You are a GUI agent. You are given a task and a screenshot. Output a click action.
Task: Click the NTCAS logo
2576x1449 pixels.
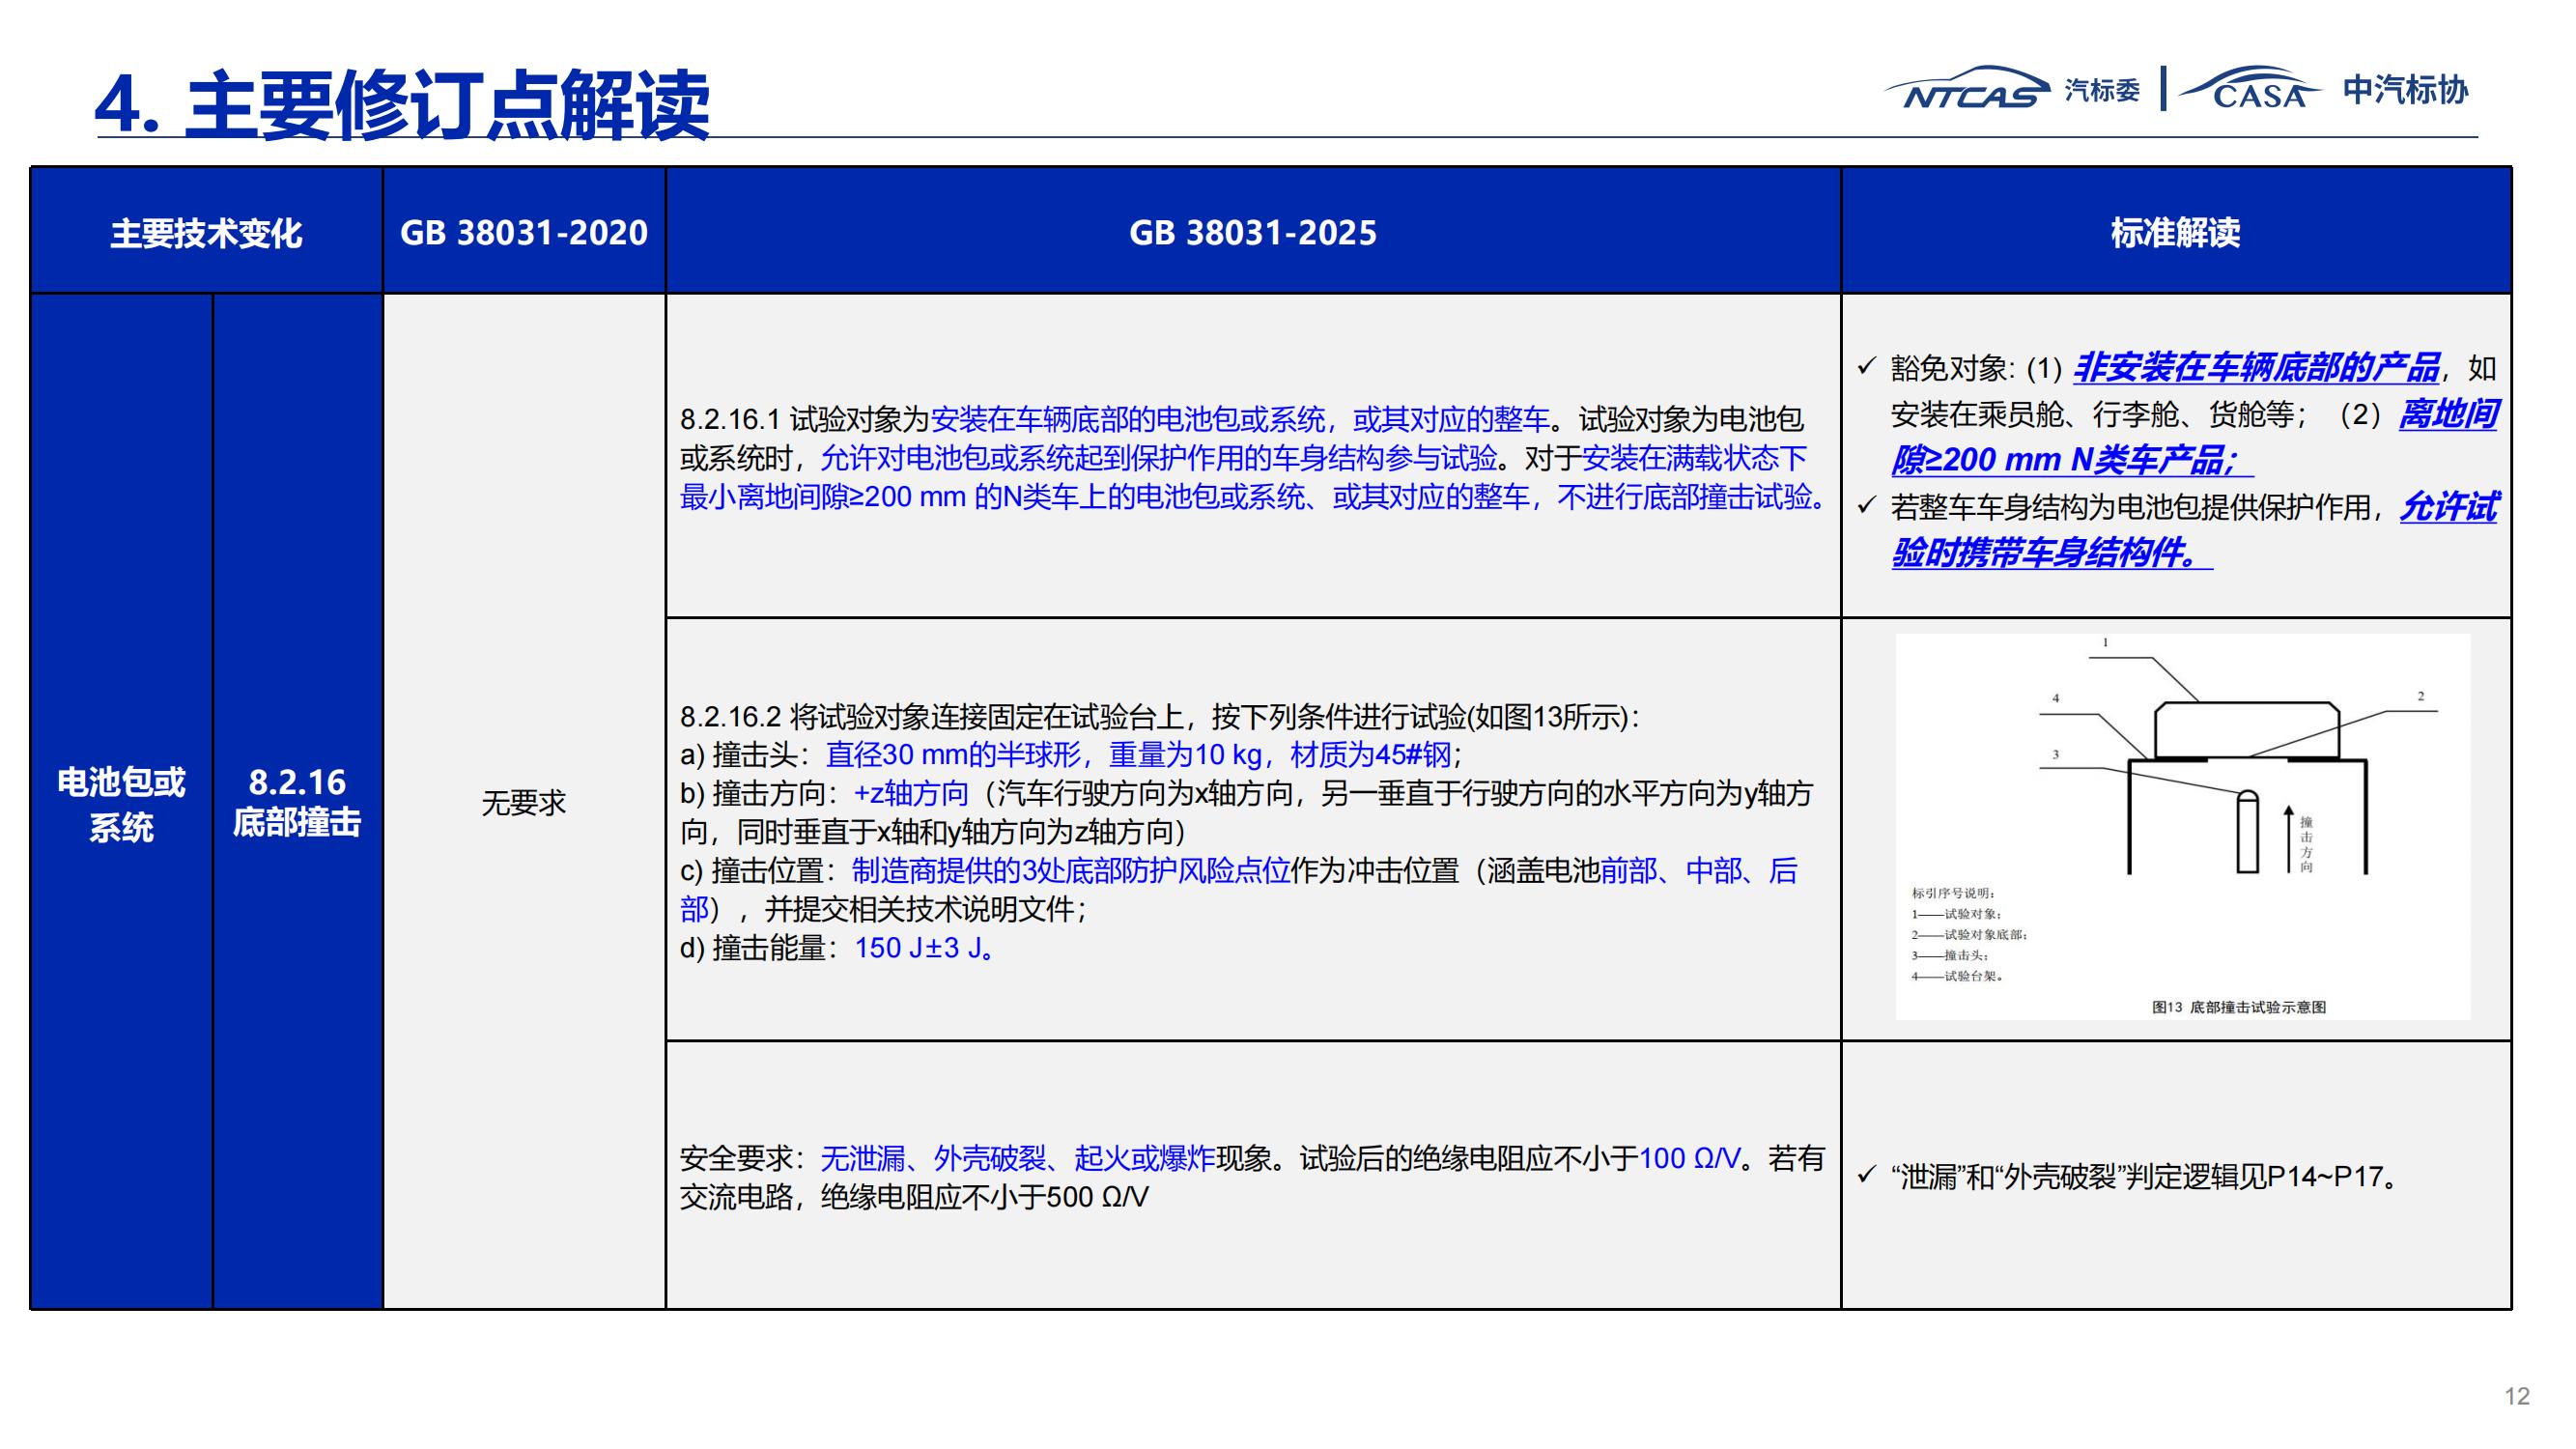coord(1966,88)
